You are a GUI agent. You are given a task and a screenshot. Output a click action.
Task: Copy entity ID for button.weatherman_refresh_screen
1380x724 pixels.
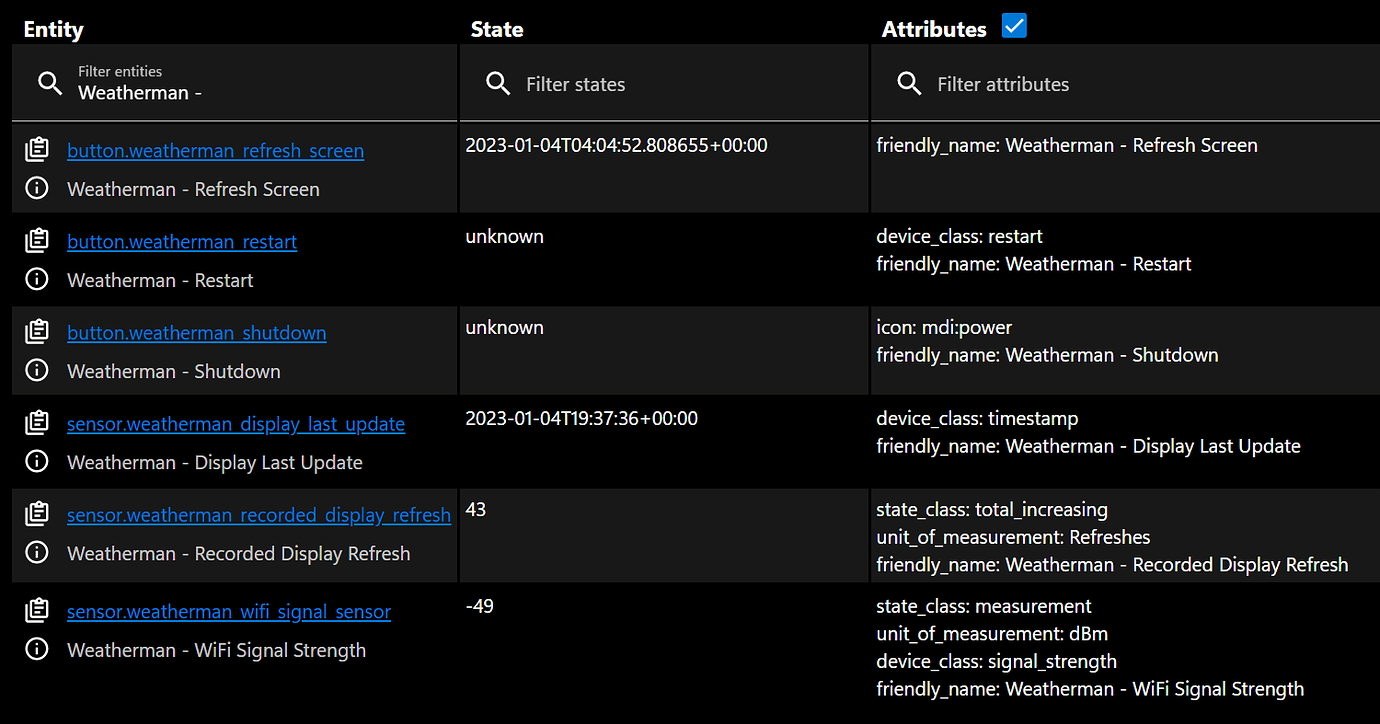point(37,150)
